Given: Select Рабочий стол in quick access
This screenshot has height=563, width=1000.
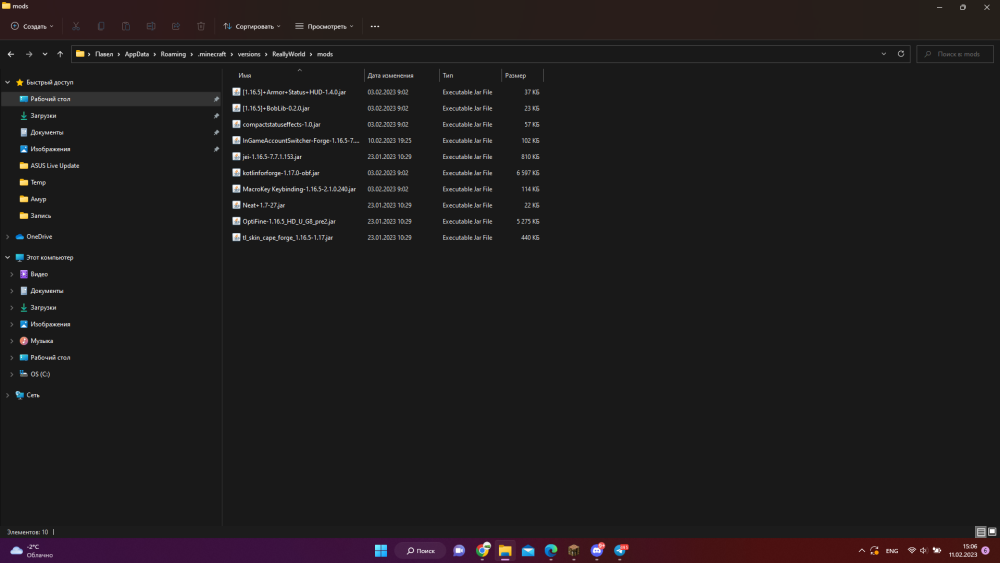Looking at the screenshot, I should pos(112,99).
